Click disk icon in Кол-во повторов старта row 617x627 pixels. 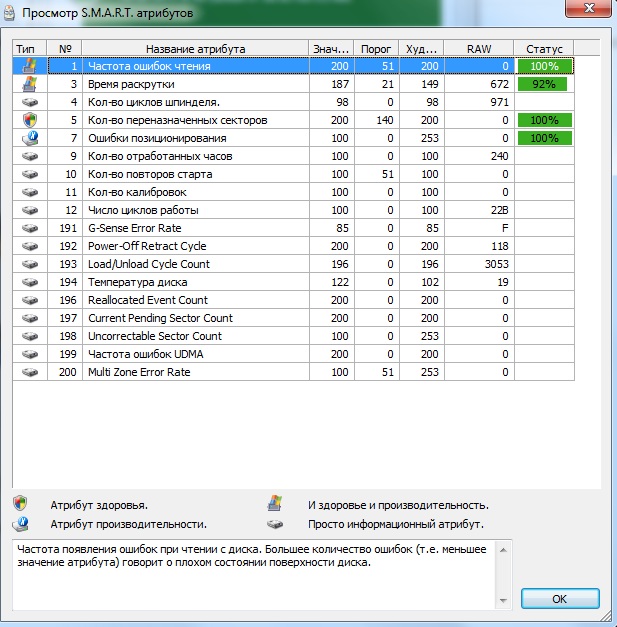click(x=30, y=174)
